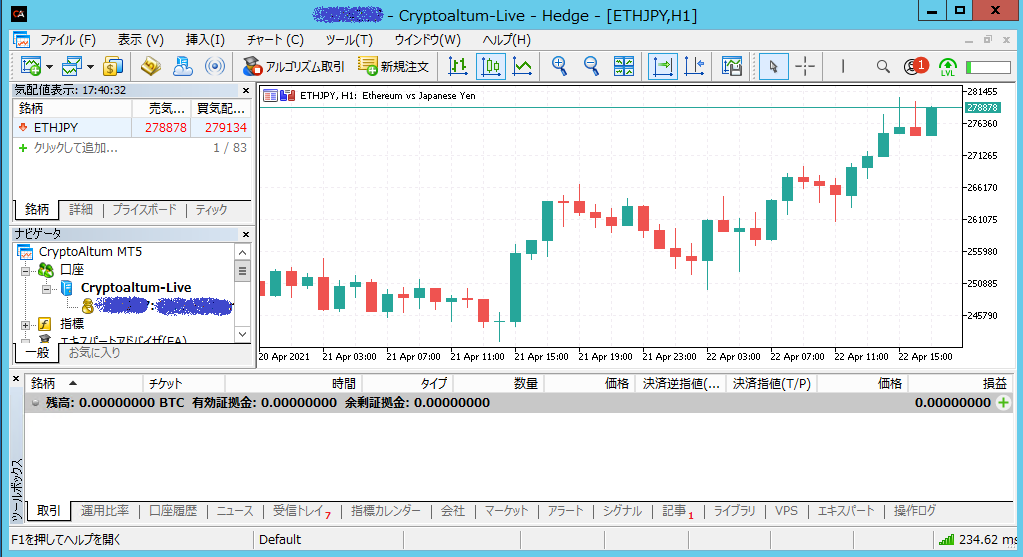Click the chart profiles toolbar icon
The width and height of the screenshot is (1023, 557).
[x=72, y=66]
